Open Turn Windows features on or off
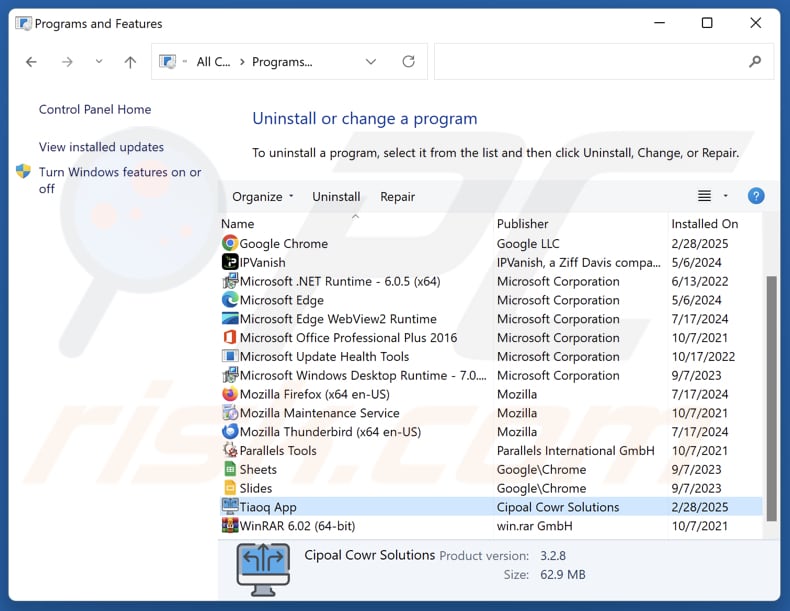The width and height of the screenshot is (790, 611). (x=120, y=180)
